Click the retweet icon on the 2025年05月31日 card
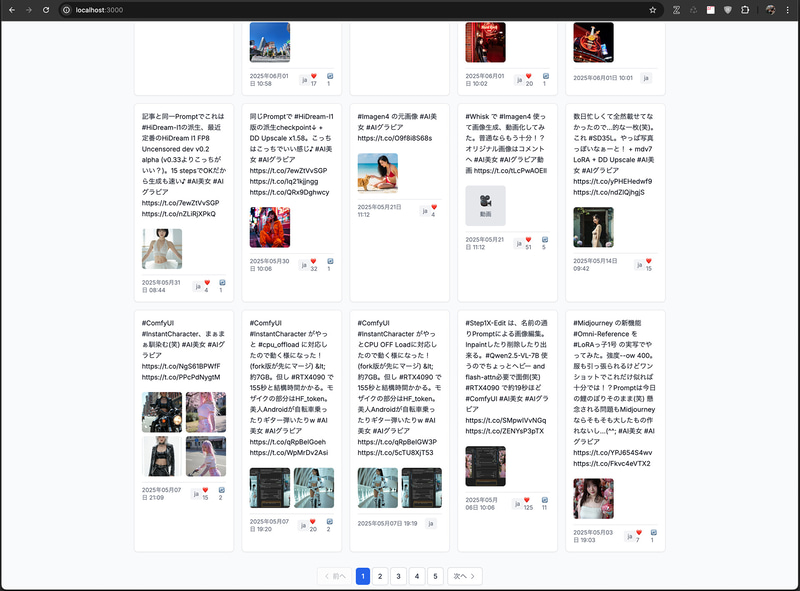Viewport: 800px width, 591px height. point(222,282)
